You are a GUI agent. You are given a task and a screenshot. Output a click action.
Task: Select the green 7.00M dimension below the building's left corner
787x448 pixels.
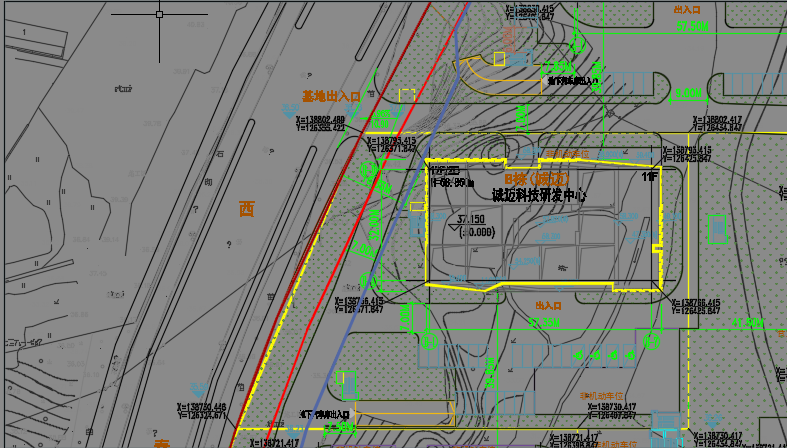coord(406,317)
